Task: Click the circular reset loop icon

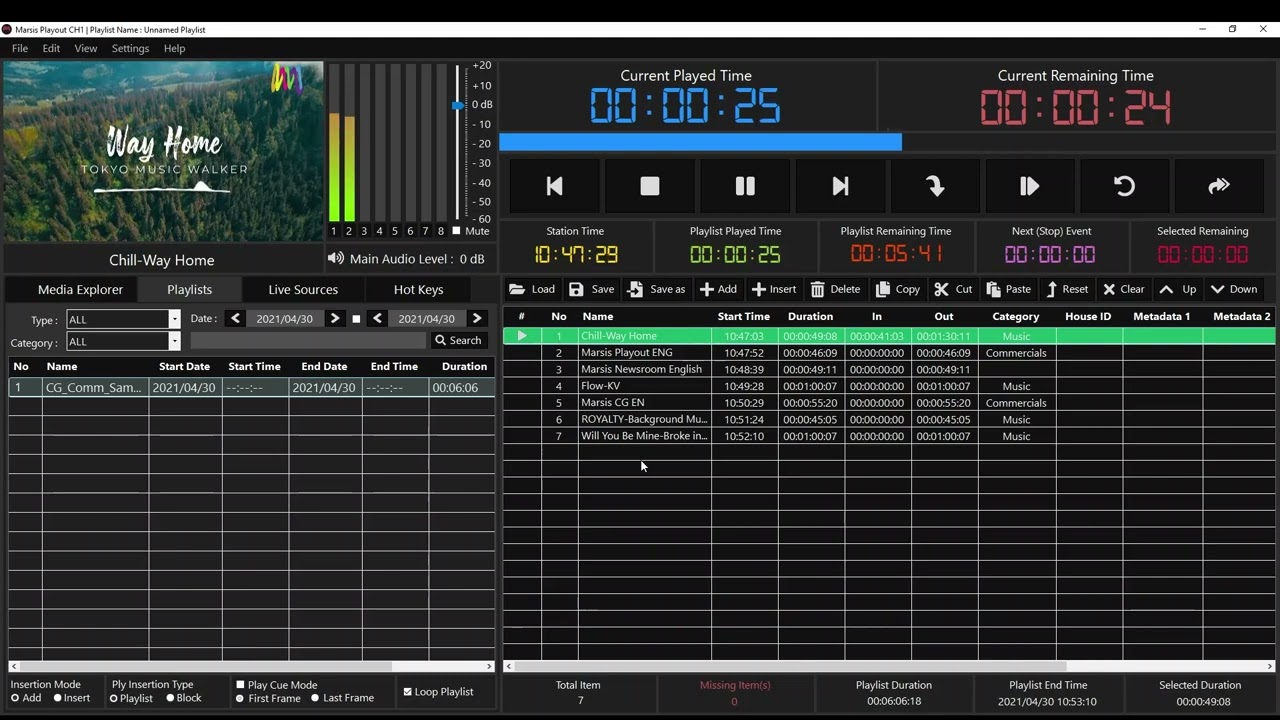Action: [x=1124, y=186]
